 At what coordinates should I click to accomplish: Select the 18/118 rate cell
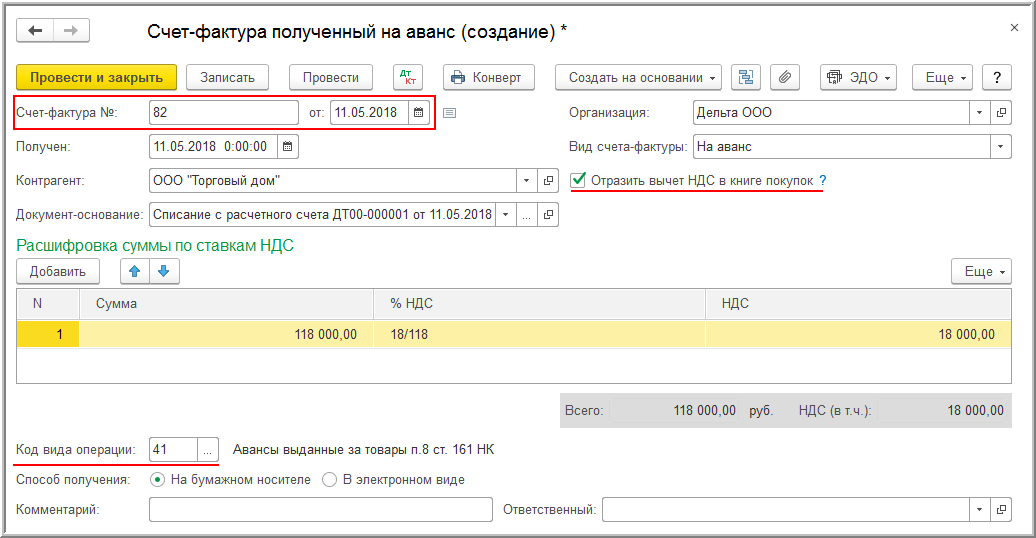[x=539, y=334]
